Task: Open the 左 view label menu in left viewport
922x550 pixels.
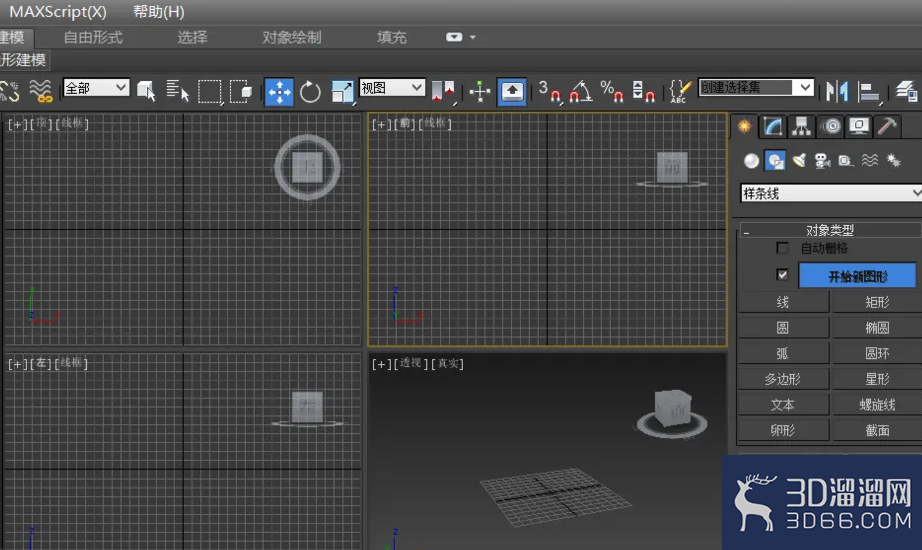Action: [41, 364]
